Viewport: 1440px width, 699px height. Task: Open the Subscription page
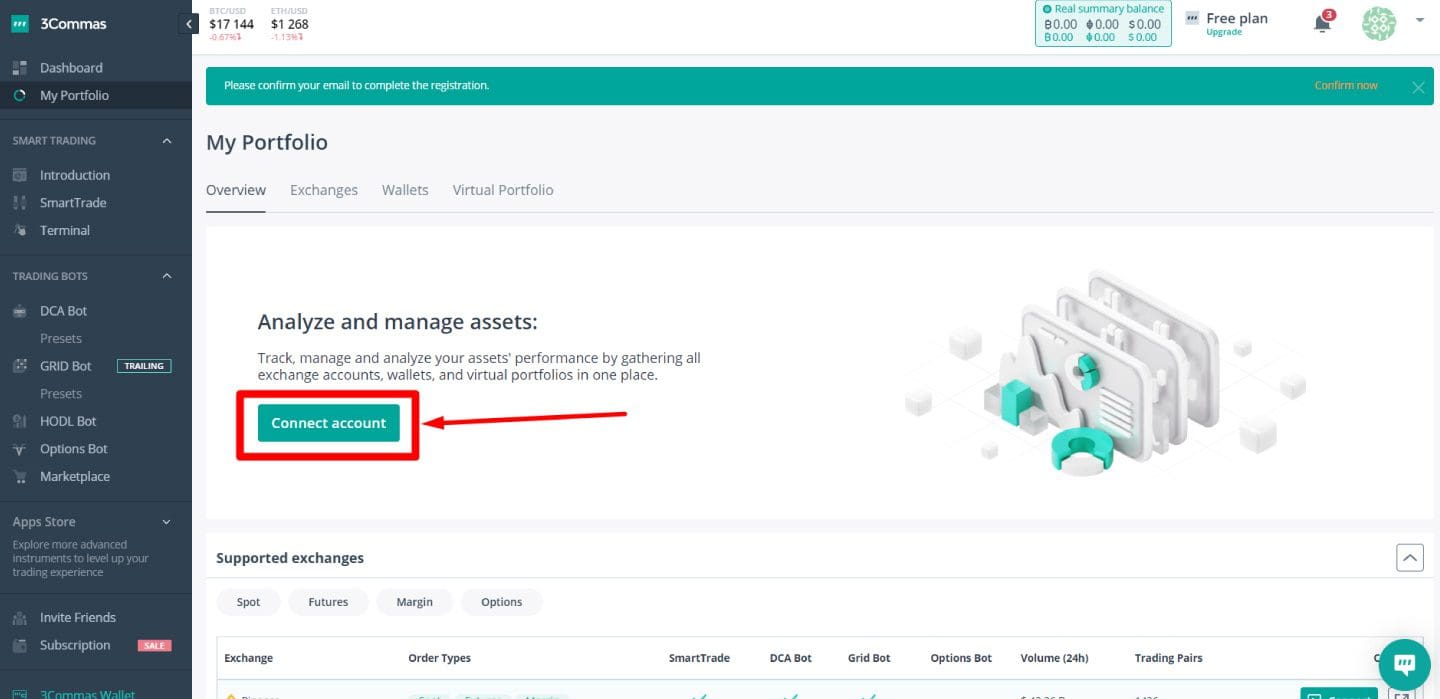point(75,645)
